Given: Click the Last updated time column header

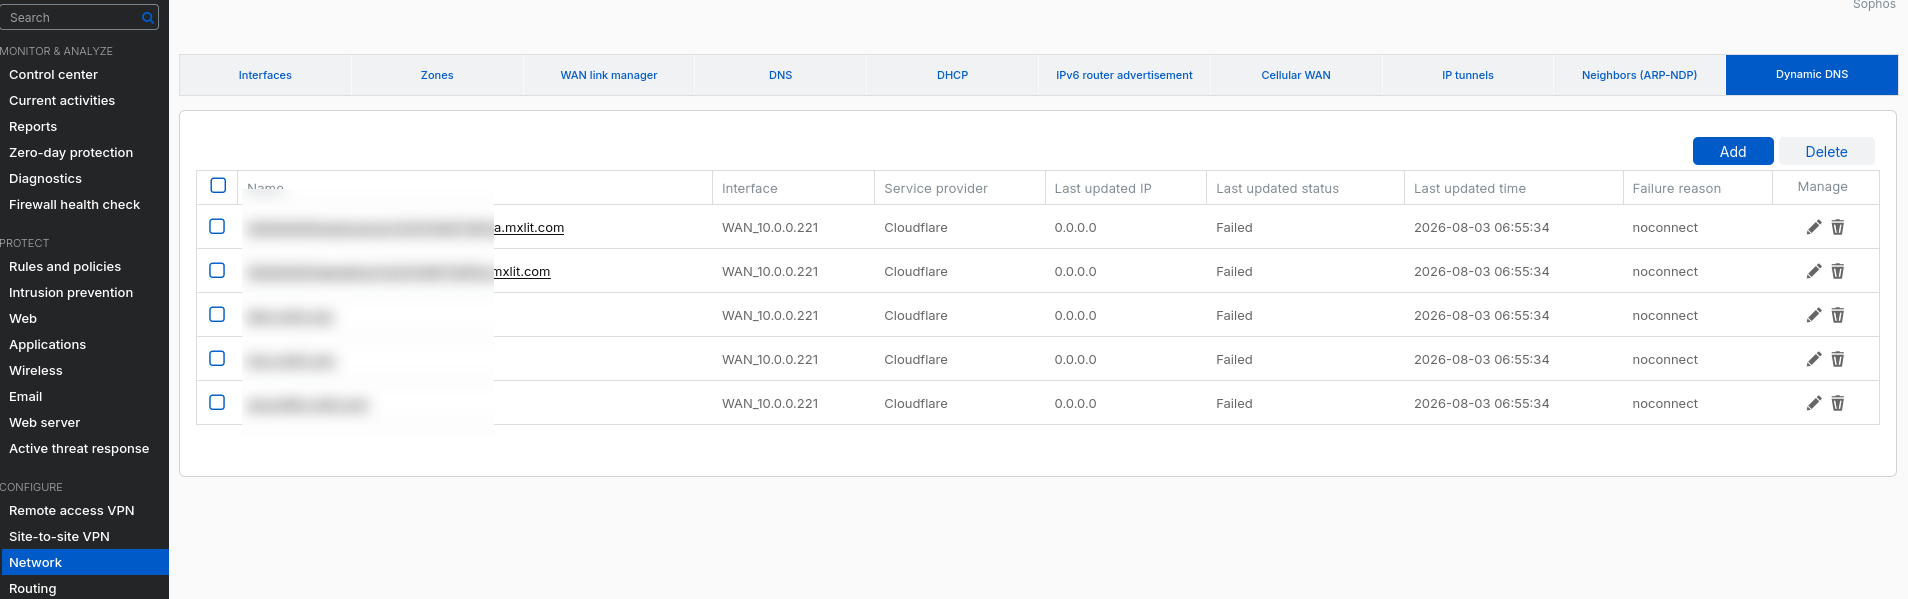Looking at the screenshot, I should pos(1469,188).
